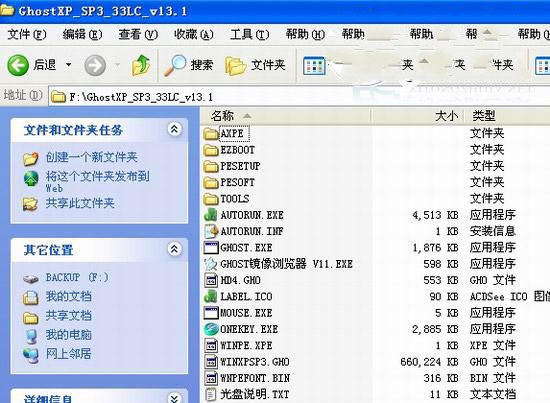This screenshot has width=550, height=403.
Task: Click the green Back arrow icon
Action: [x=18, y=65]
